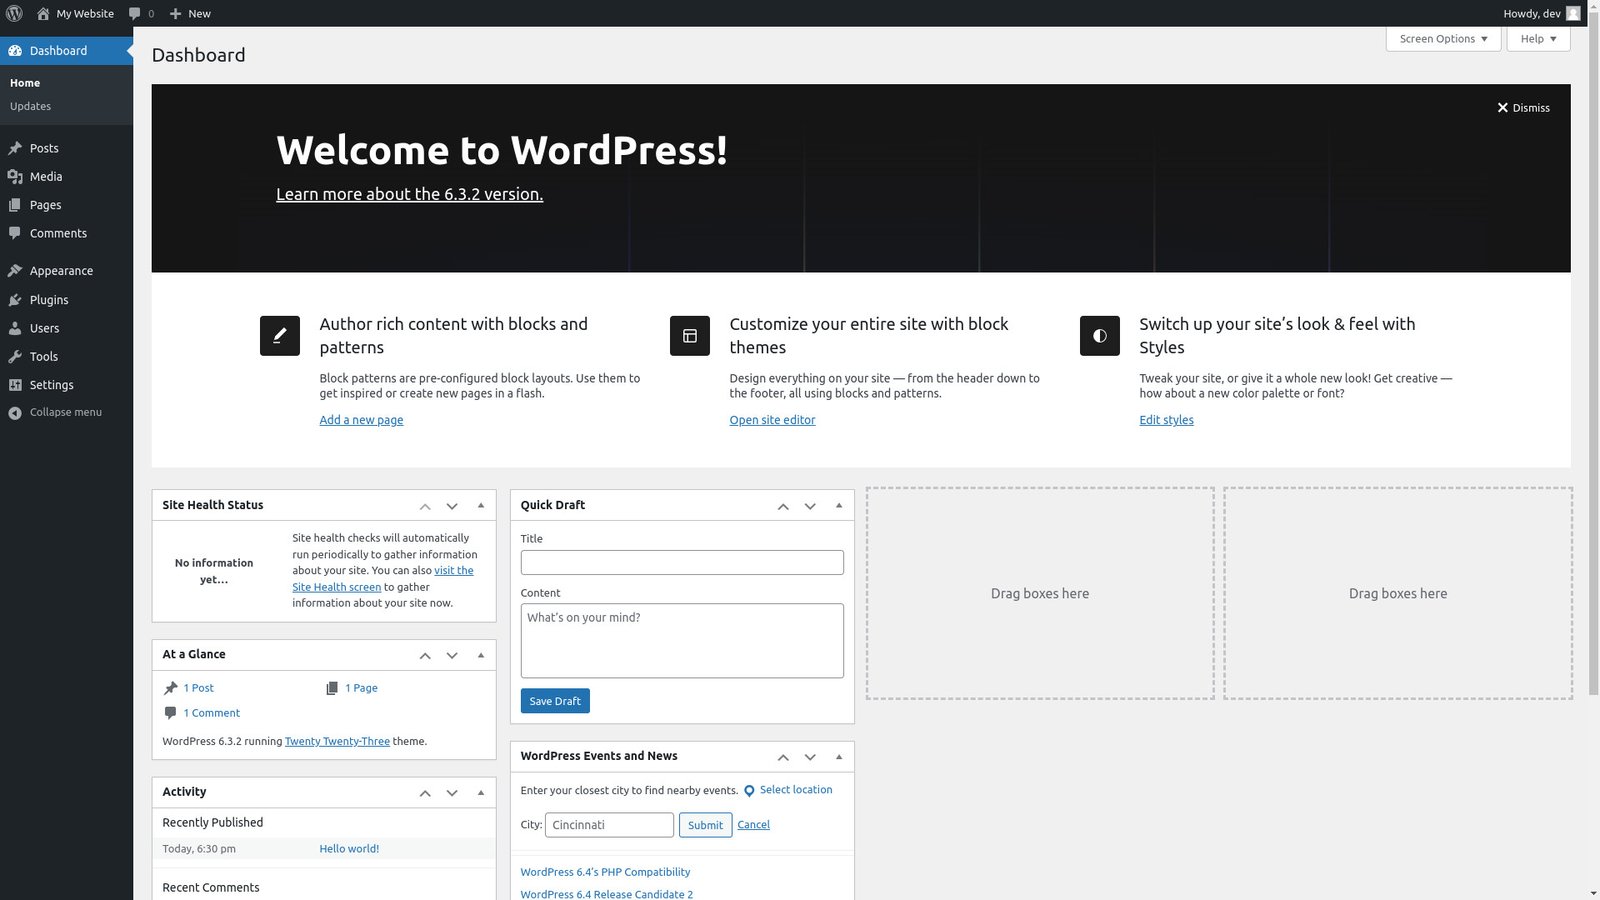The width and height of the screenshot is (1600, 900).
Task: Click the Title field in Quick Draft
Action: (681, 562)
